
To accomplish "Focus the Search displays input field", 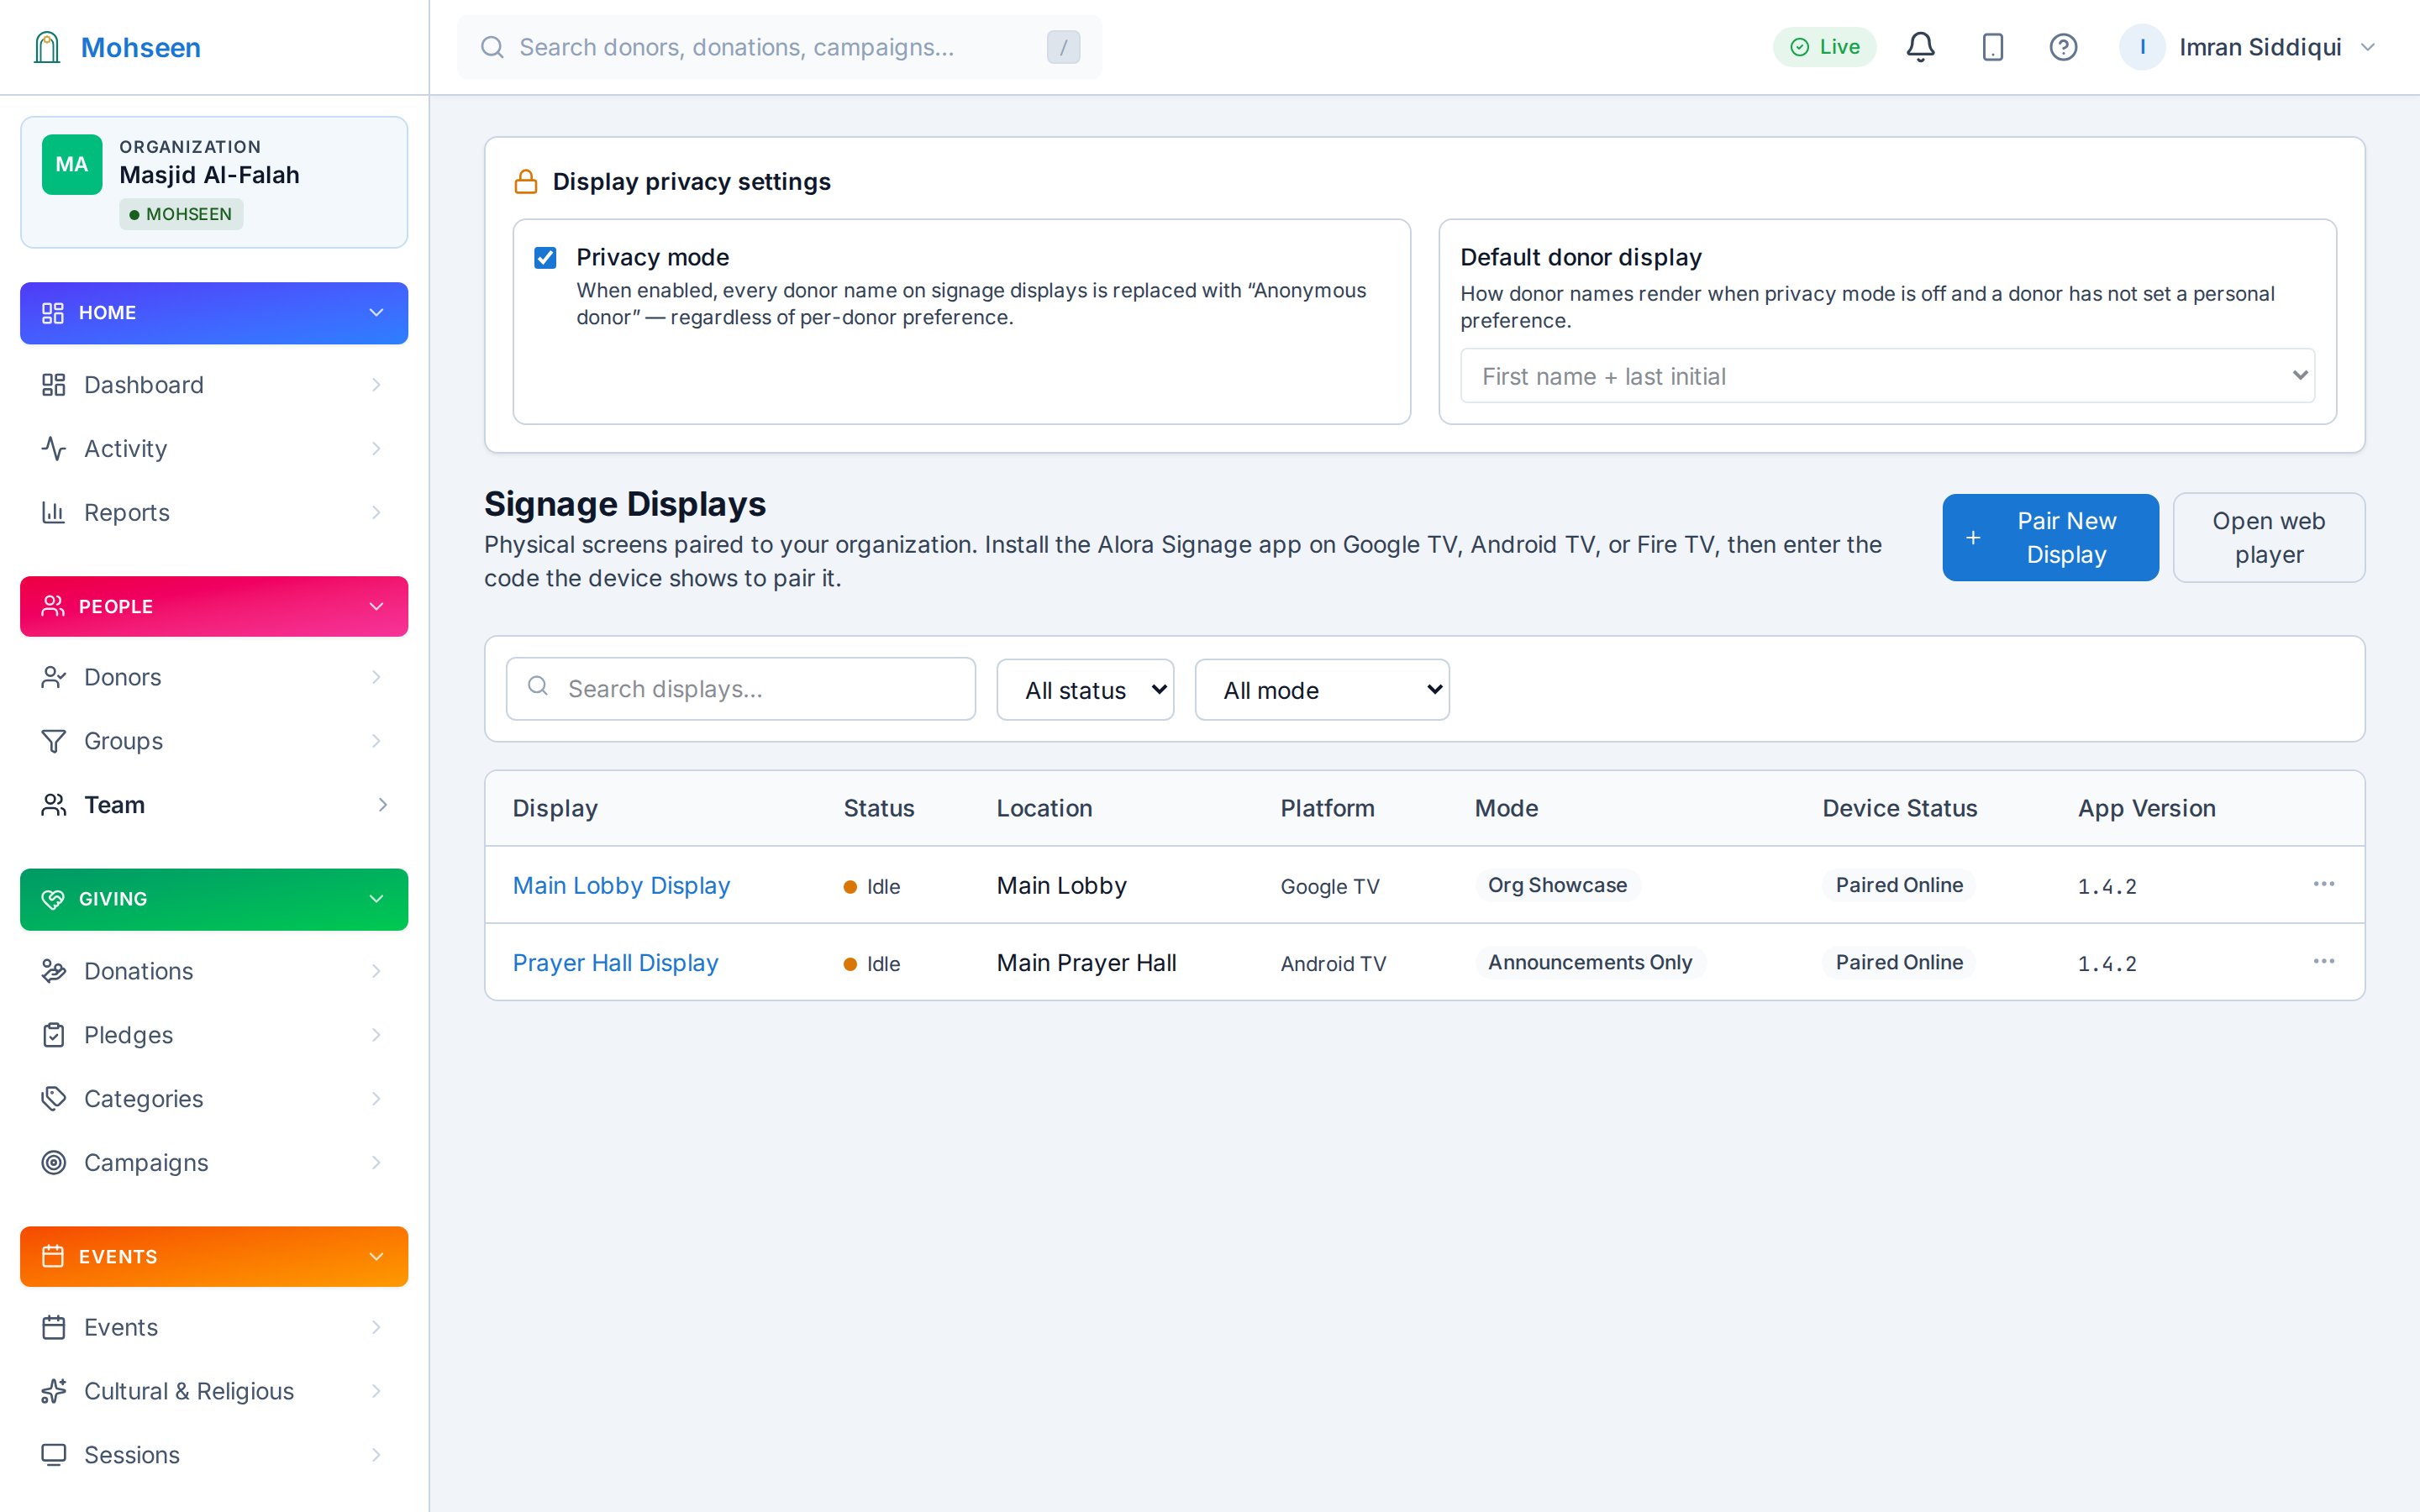I will pos(741,689).
